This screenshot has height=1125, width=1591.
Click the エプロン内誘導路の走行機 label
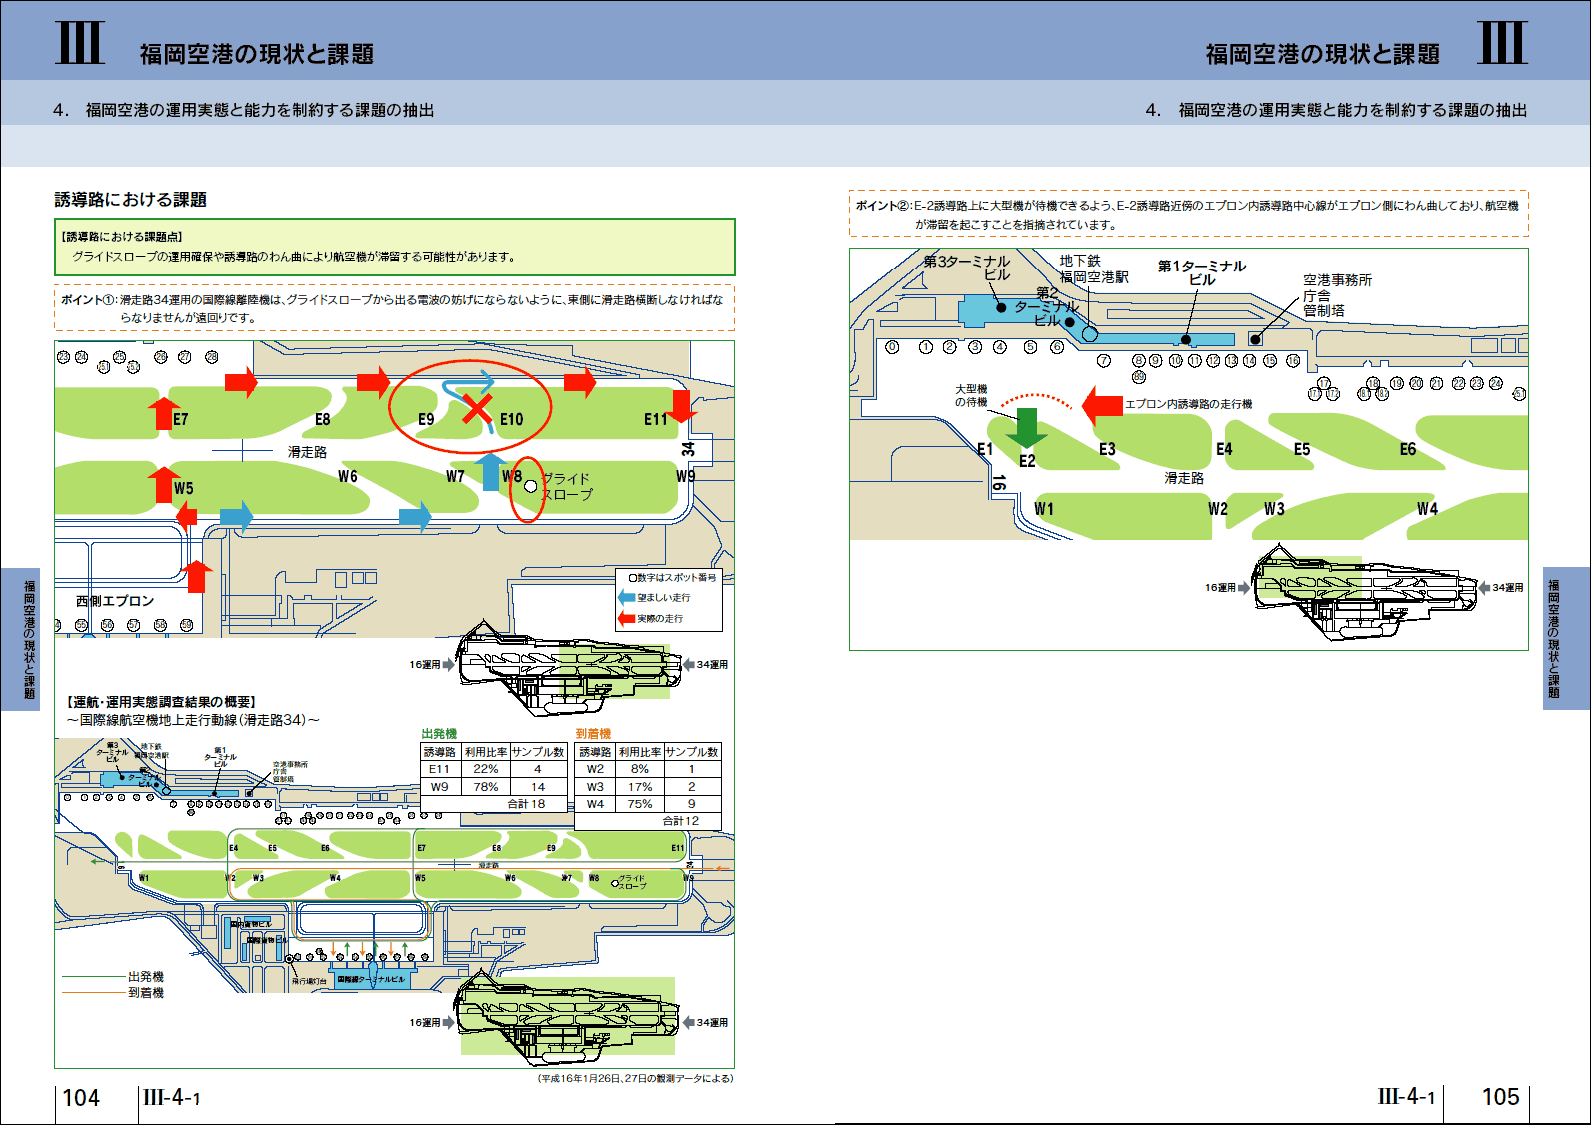point(1189,404)
